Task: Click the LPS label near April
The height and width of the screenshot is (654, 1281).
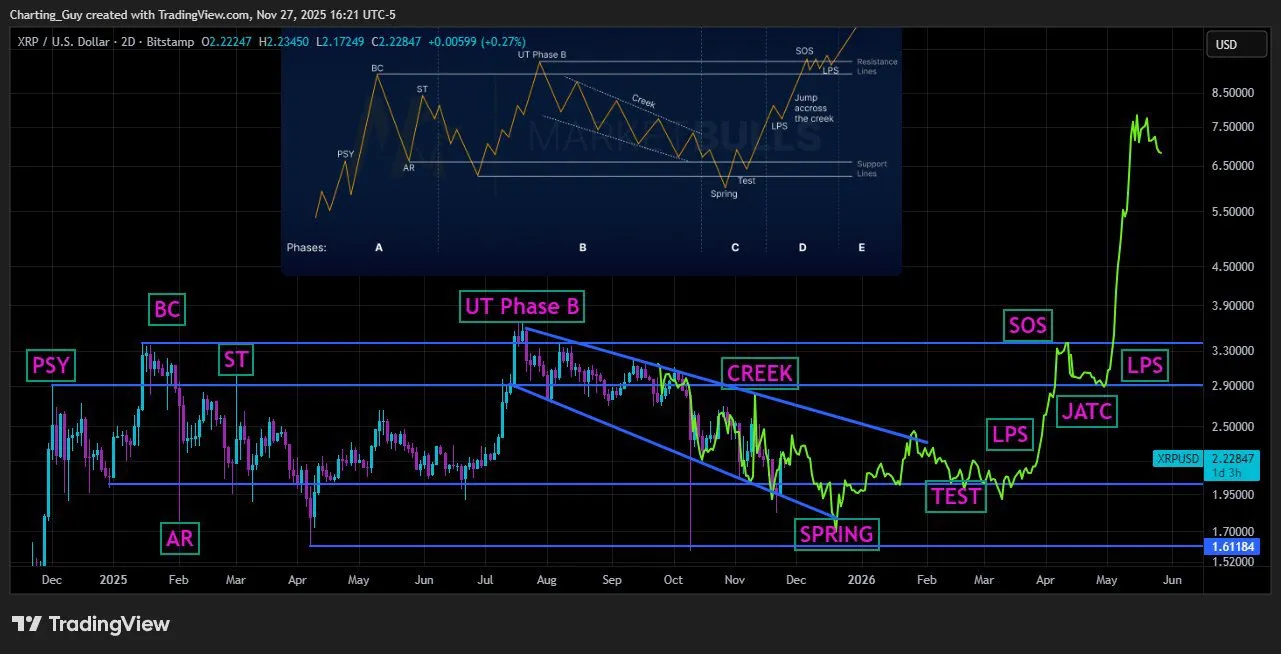Action: tap(1010, 435)
